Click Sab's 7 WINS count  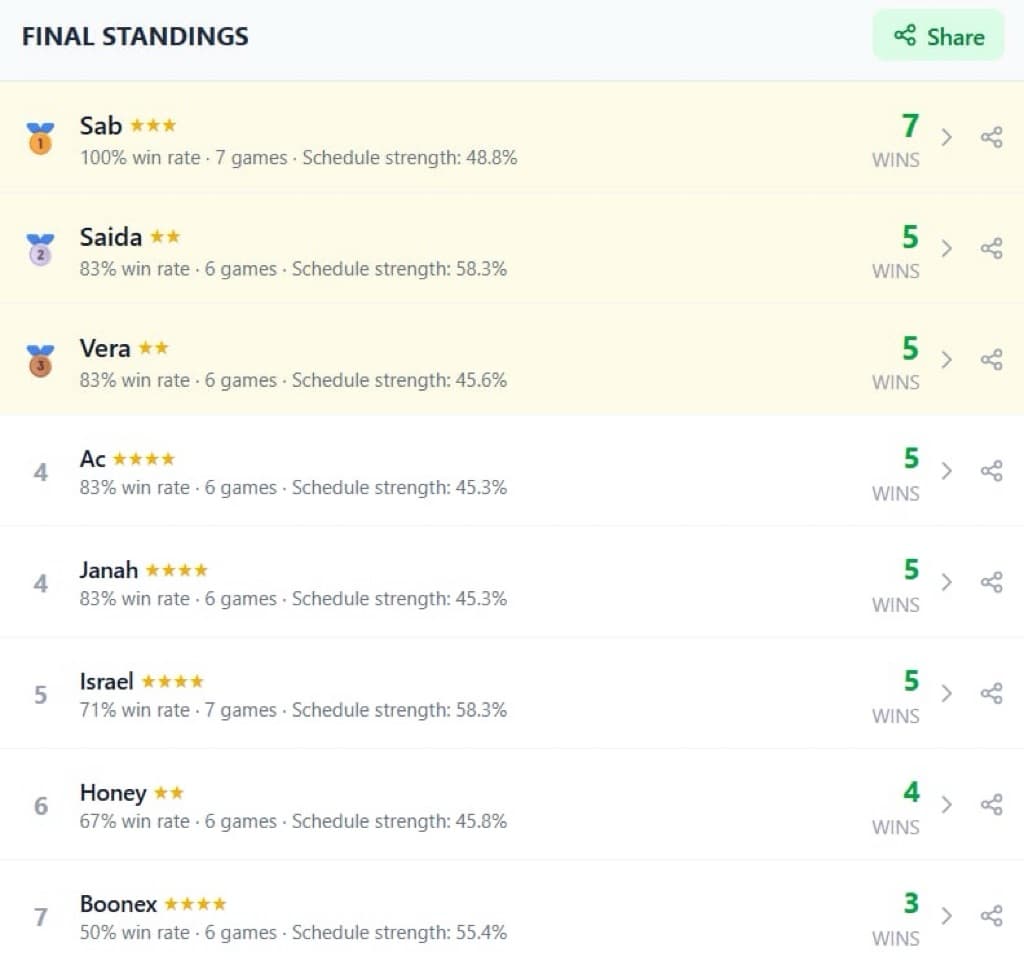coord(897,140)
